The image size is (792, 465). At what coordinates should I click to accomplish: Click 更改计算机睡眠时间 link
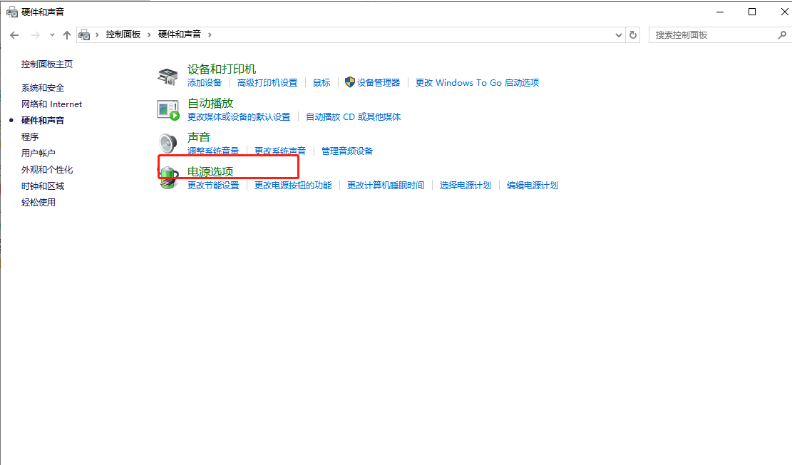[x=385, y=185]
